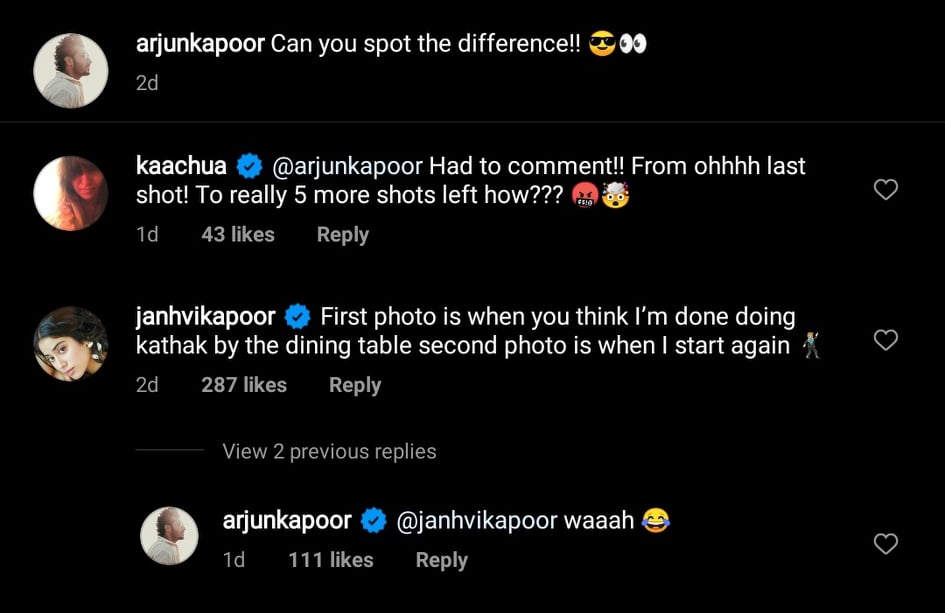
Task: Click the verified badge on arjunkapoor's reply
Action: click(x=374, y=521)
